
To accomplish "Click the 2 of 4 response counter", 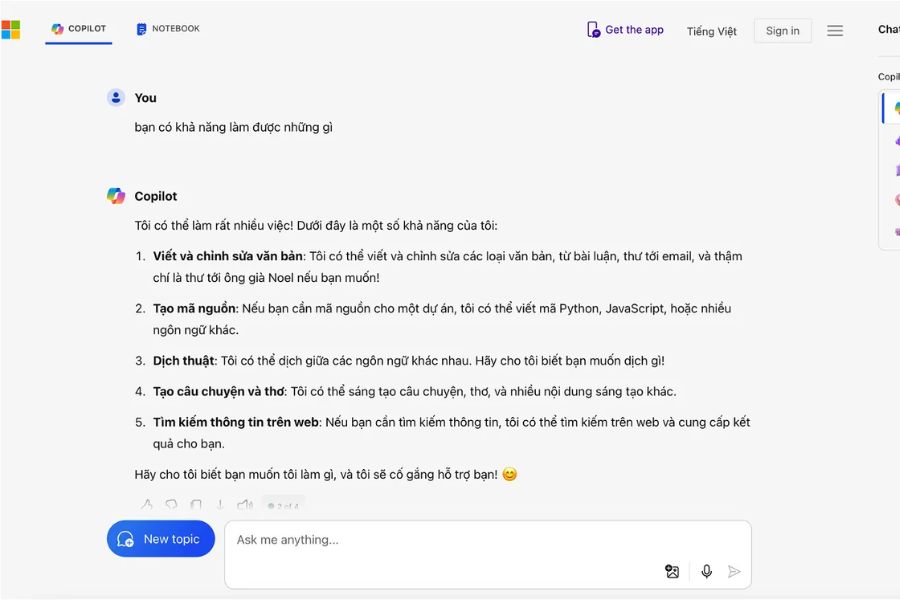I will pos(284,505).
